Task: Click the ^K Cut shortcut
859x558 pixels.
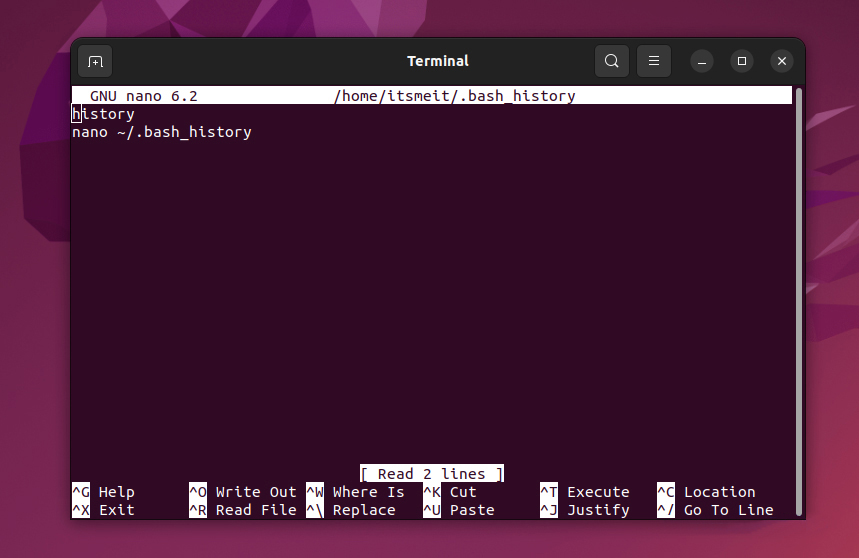Action: click(450, 492)
